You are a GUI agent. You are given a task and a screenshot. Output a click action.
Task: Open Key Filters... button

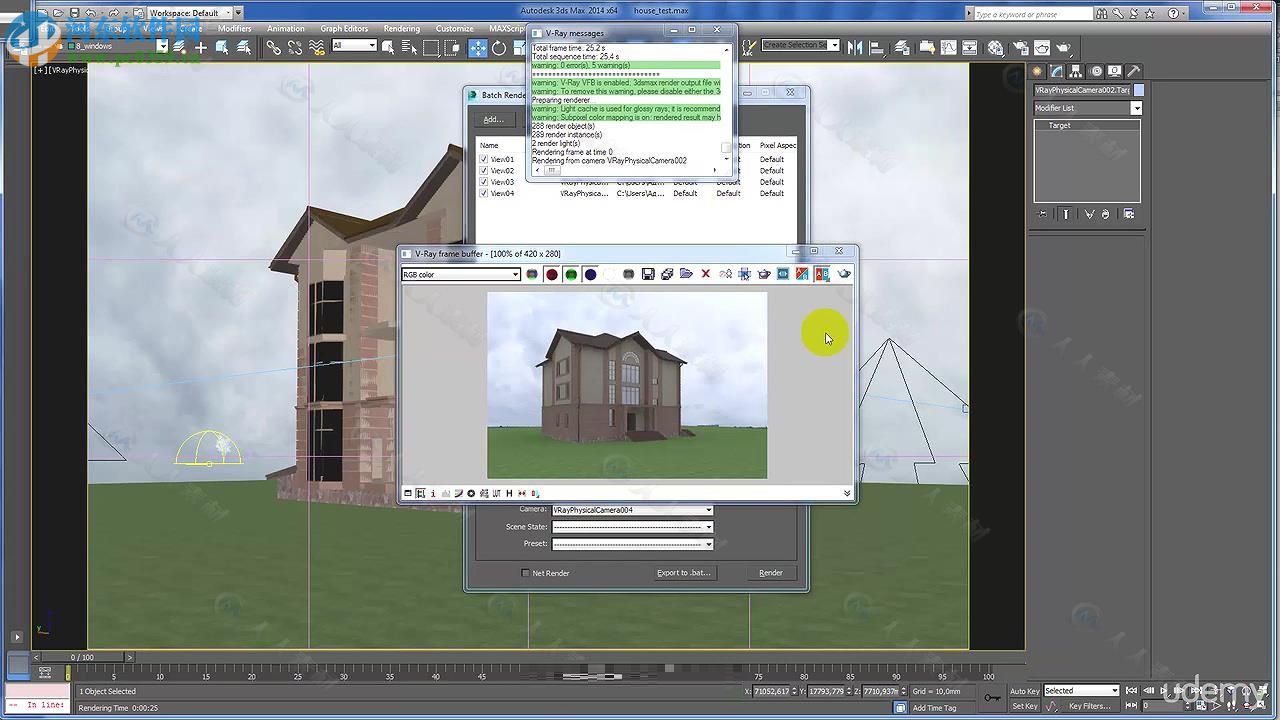tap(1089, 706)
